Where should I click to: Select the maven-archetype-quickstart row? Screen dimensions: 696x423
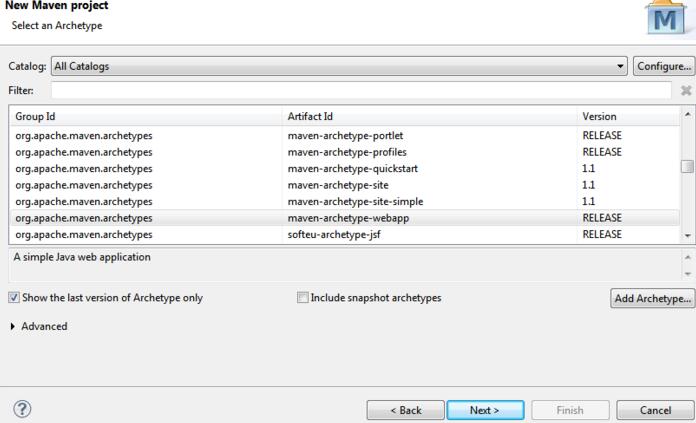point(344,168)
